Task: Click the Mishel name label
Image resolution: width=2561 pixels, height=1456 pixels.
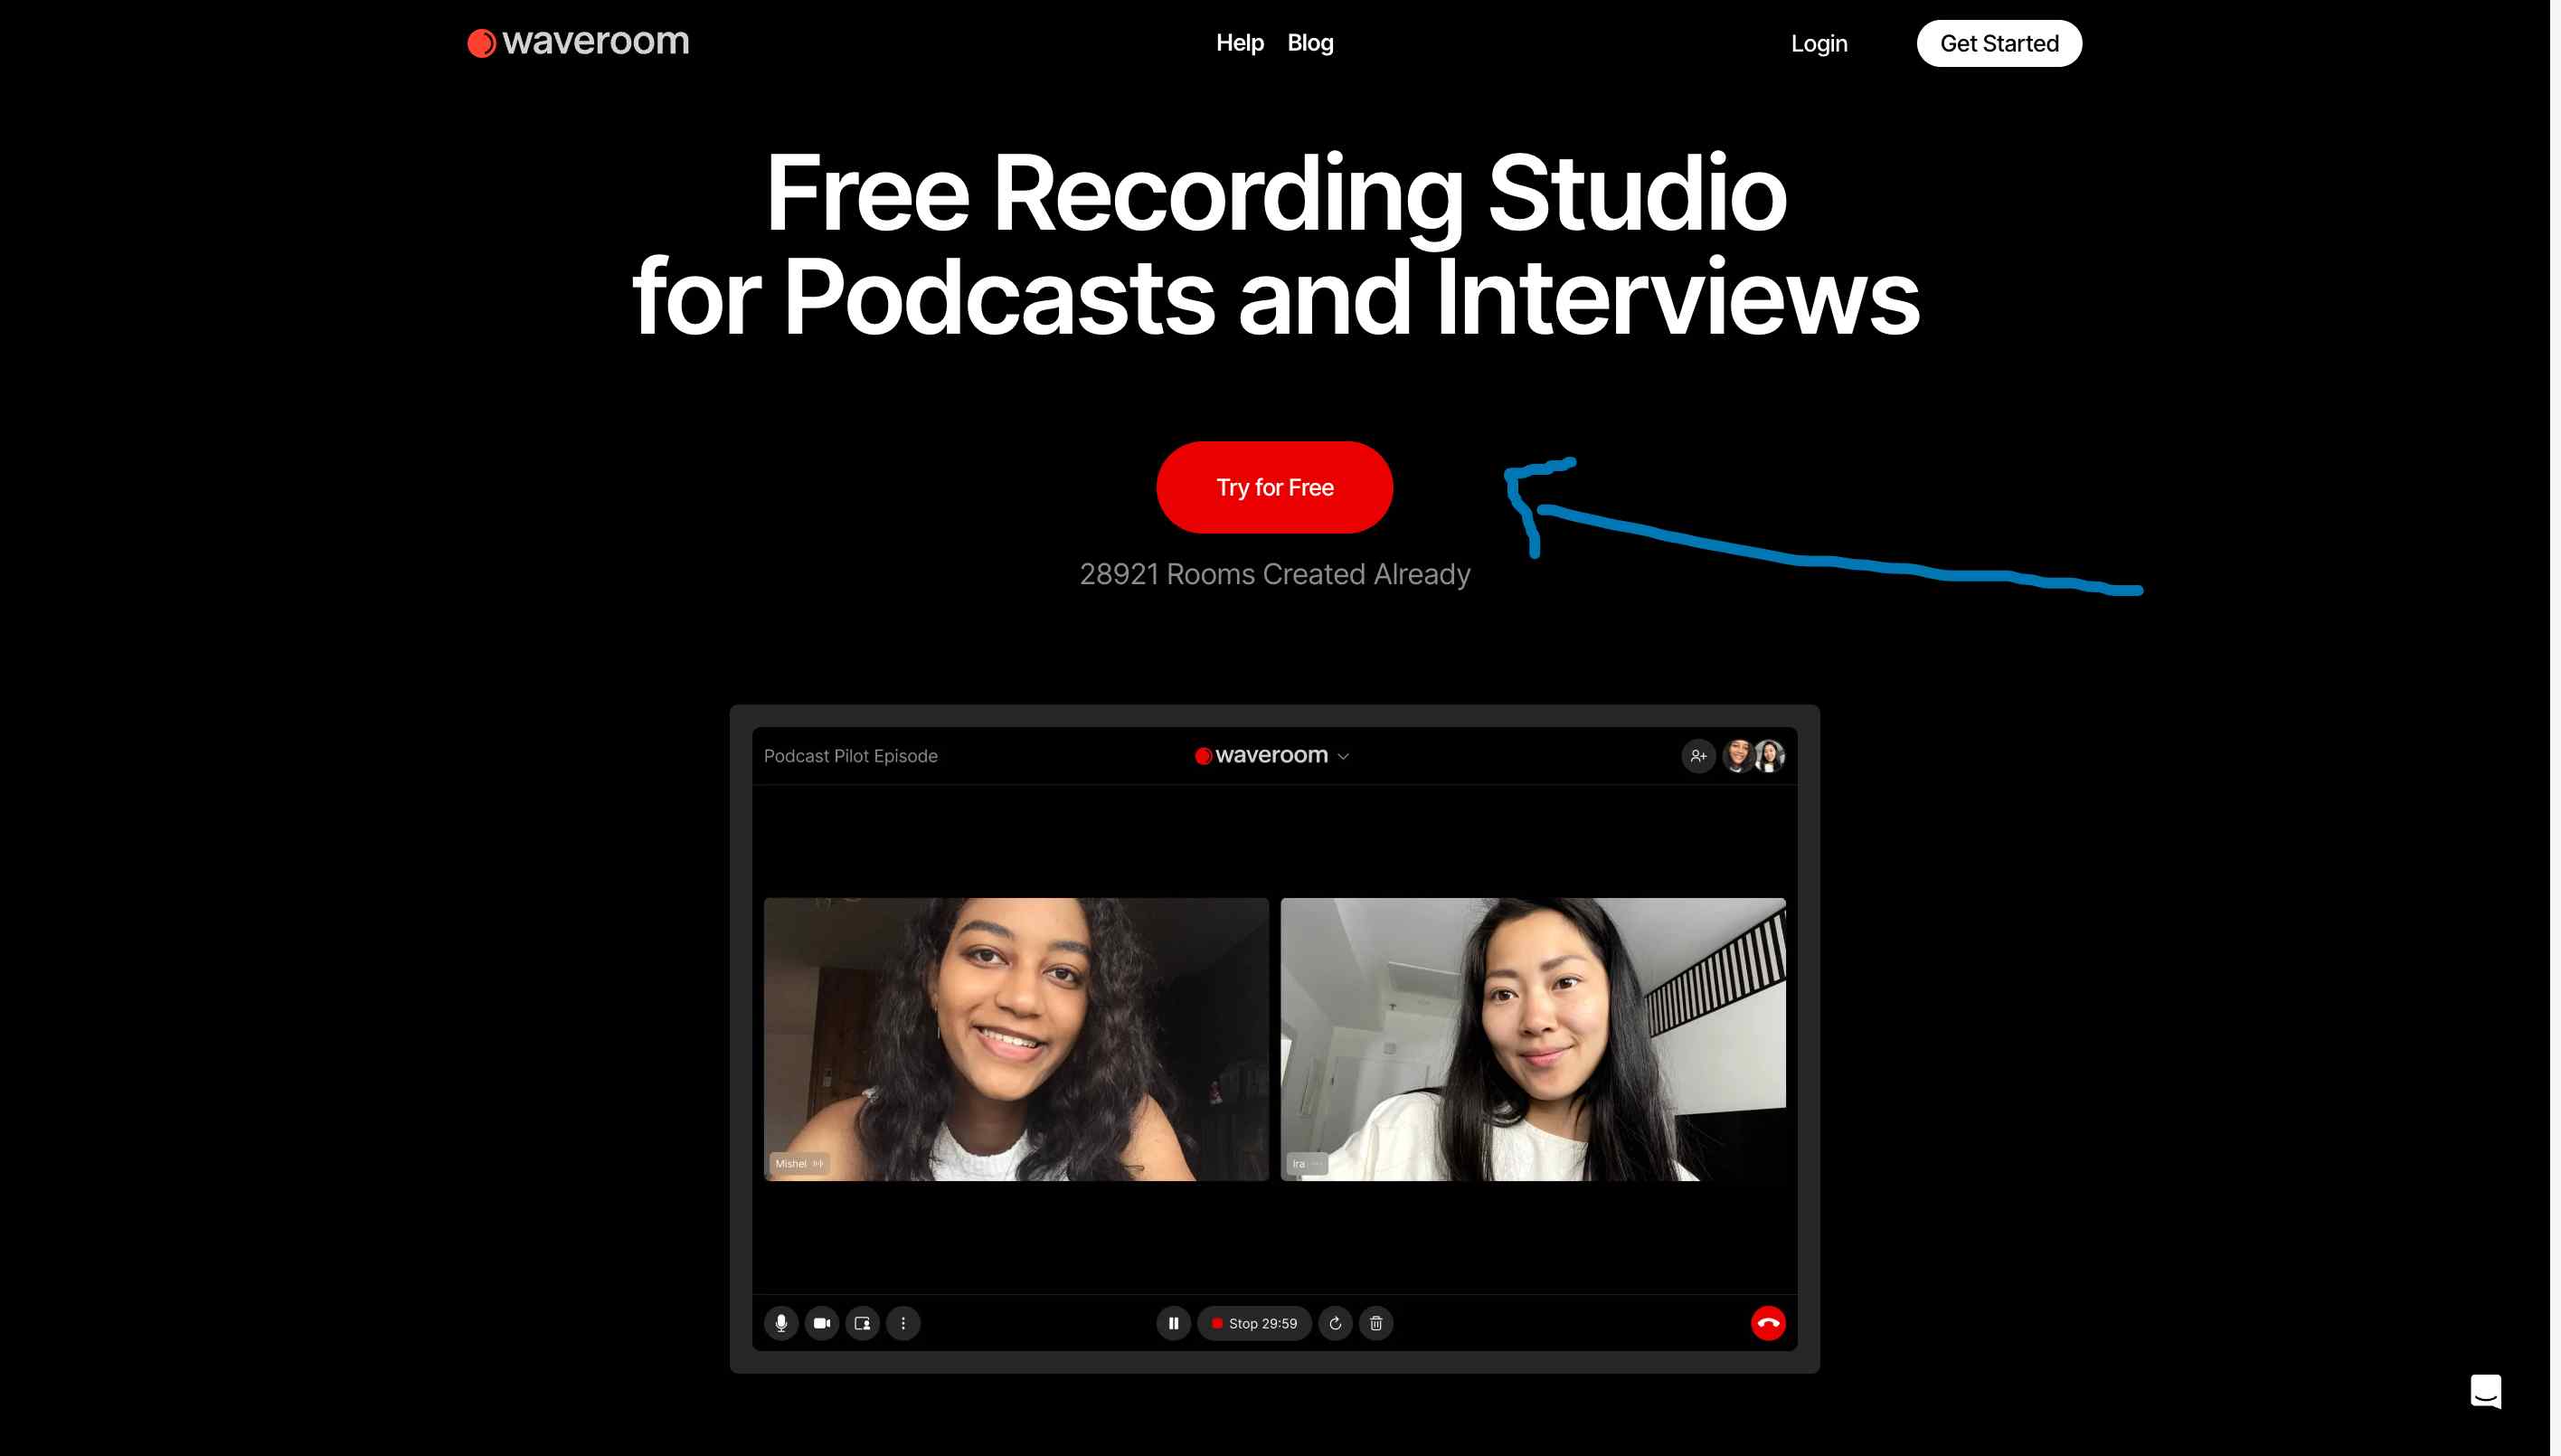Action: pyautogui.click(x=798, y=1163)
